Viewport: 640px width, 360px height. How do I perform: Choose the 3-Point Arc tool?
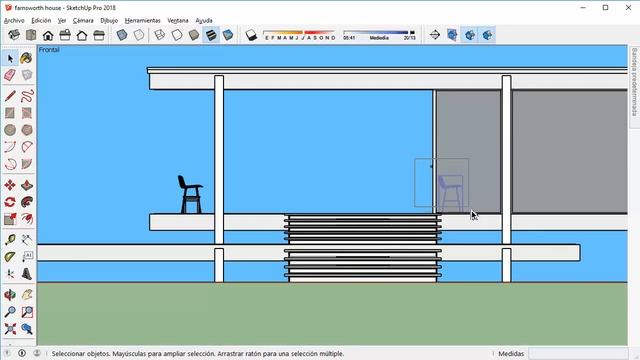coord(10,164)
